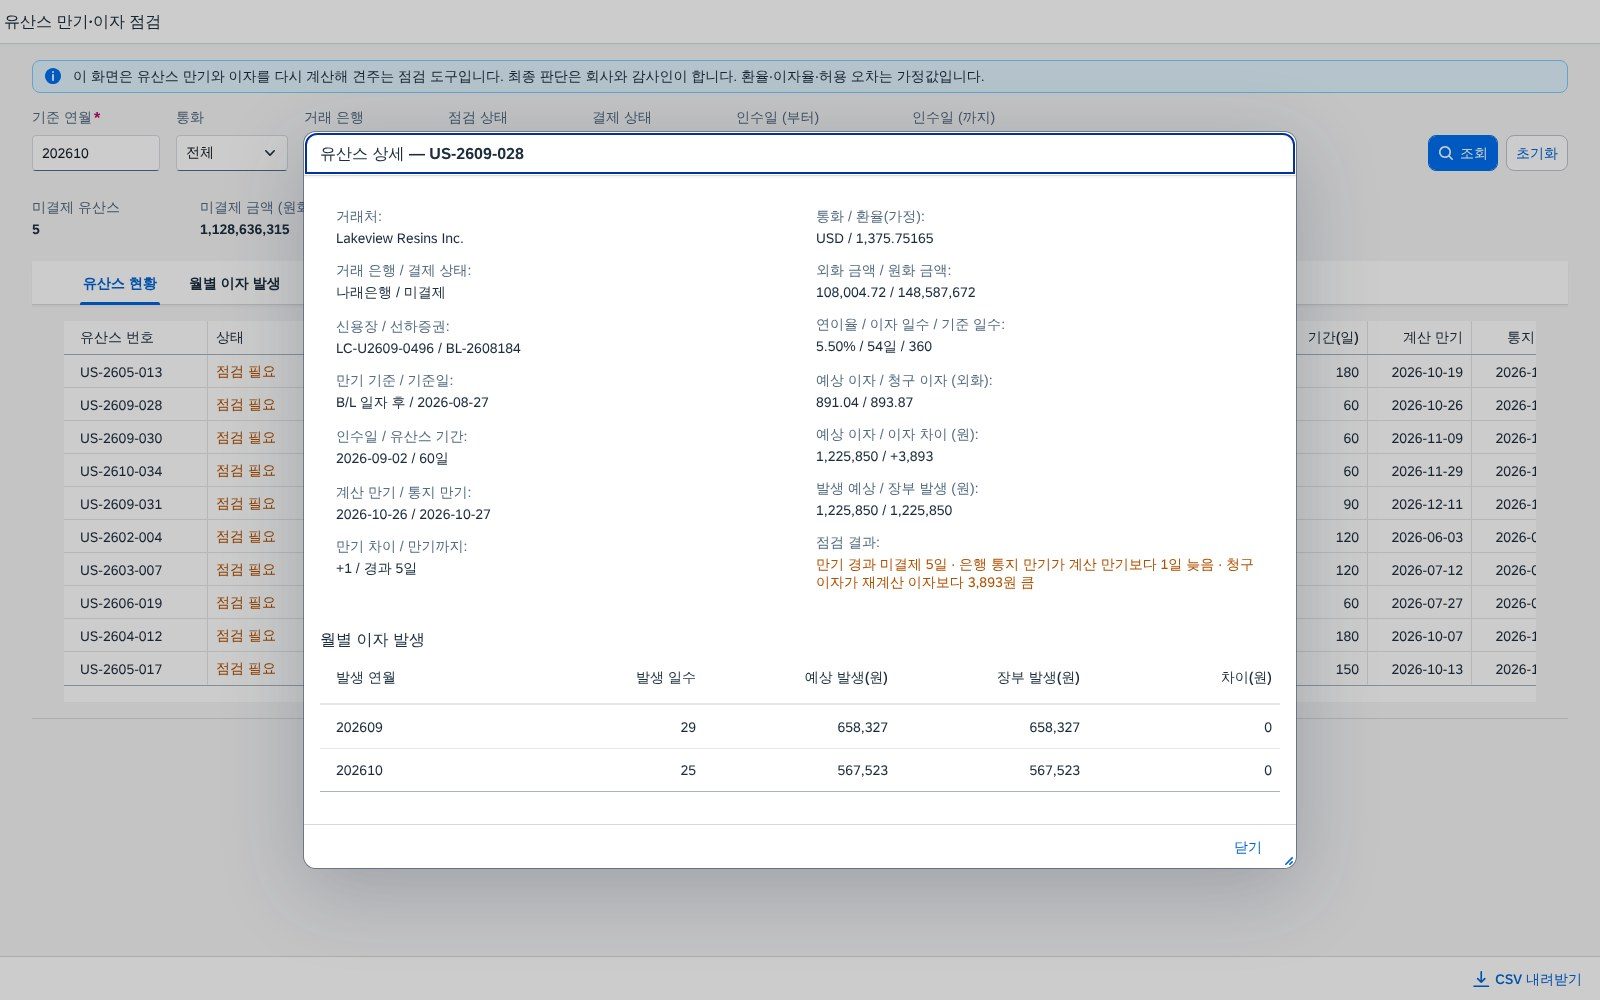Click the 567,523 예상 발생 cell
1600x1000 pixels.
862,770
